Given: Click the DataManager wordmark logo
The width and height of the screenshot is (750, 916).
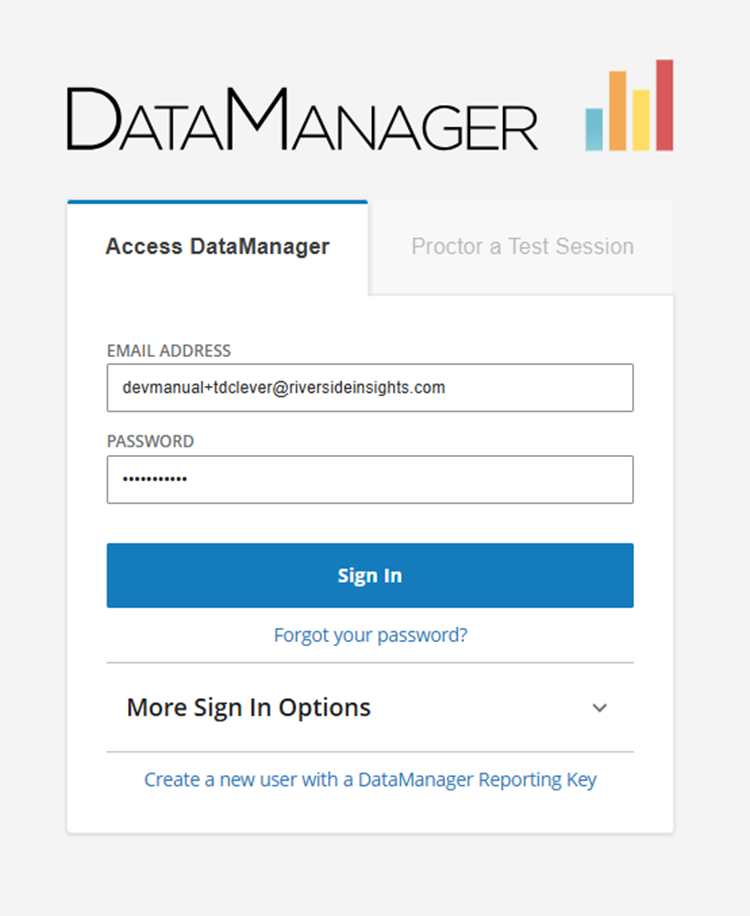Looking at the screenshot, I should [x=302, y=120].
